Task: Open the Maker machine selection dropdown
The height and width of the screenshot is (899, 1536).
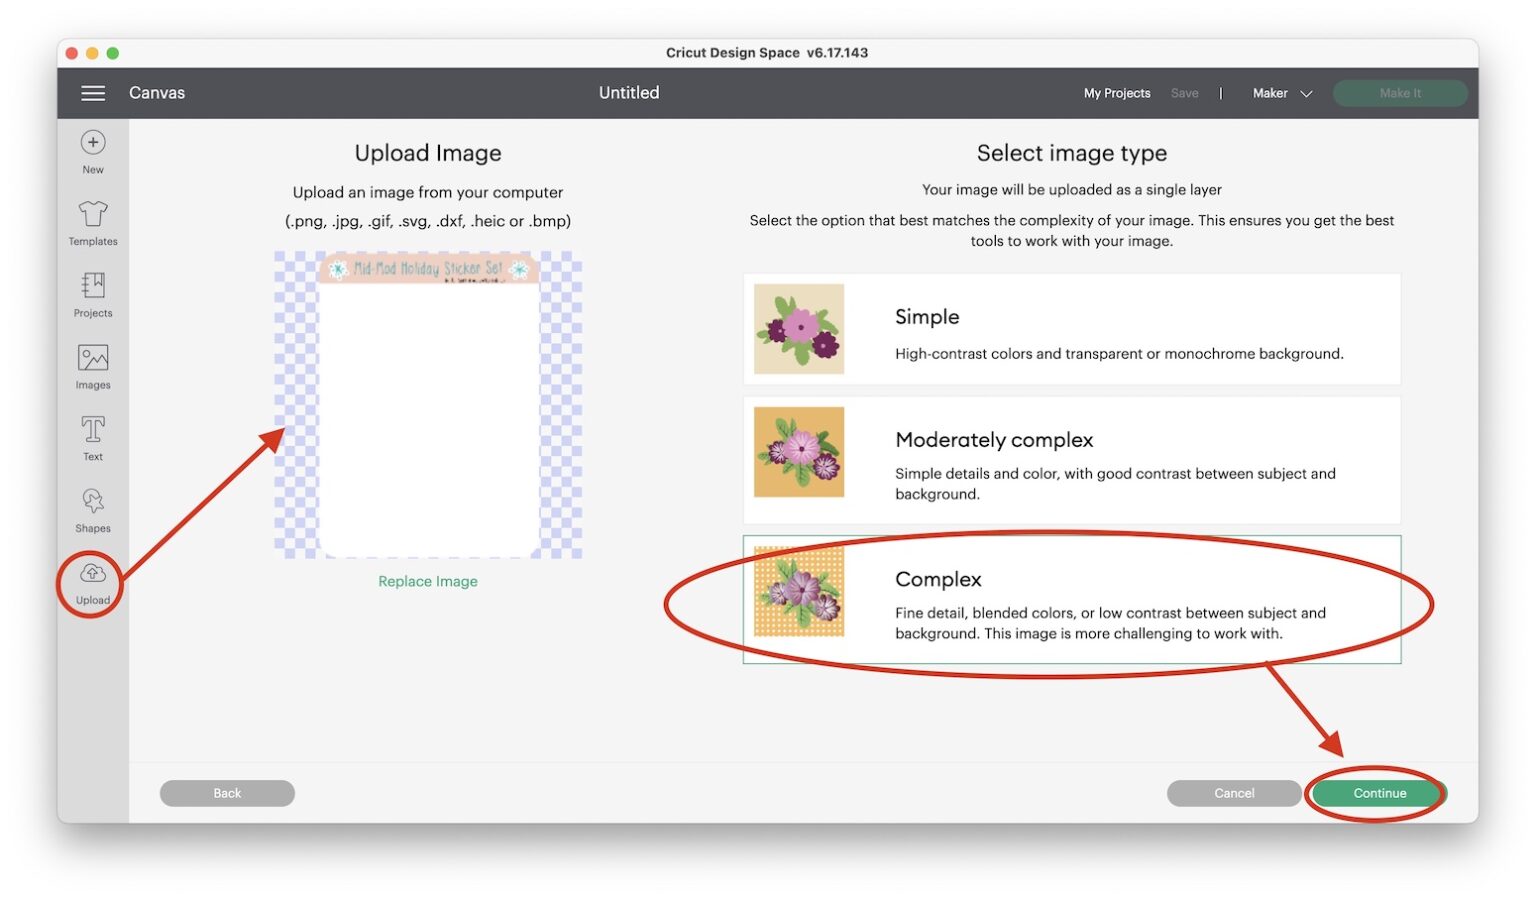Action: click(x=1270, y=92)
